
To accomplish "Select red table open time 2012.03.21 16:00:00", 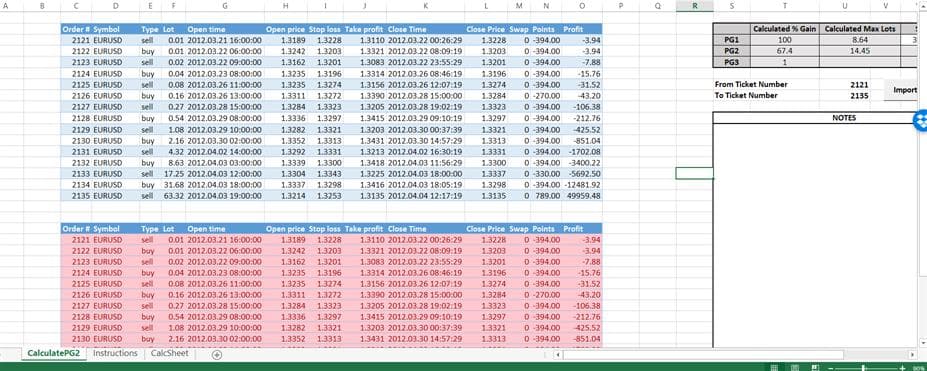I will point(225,240).
